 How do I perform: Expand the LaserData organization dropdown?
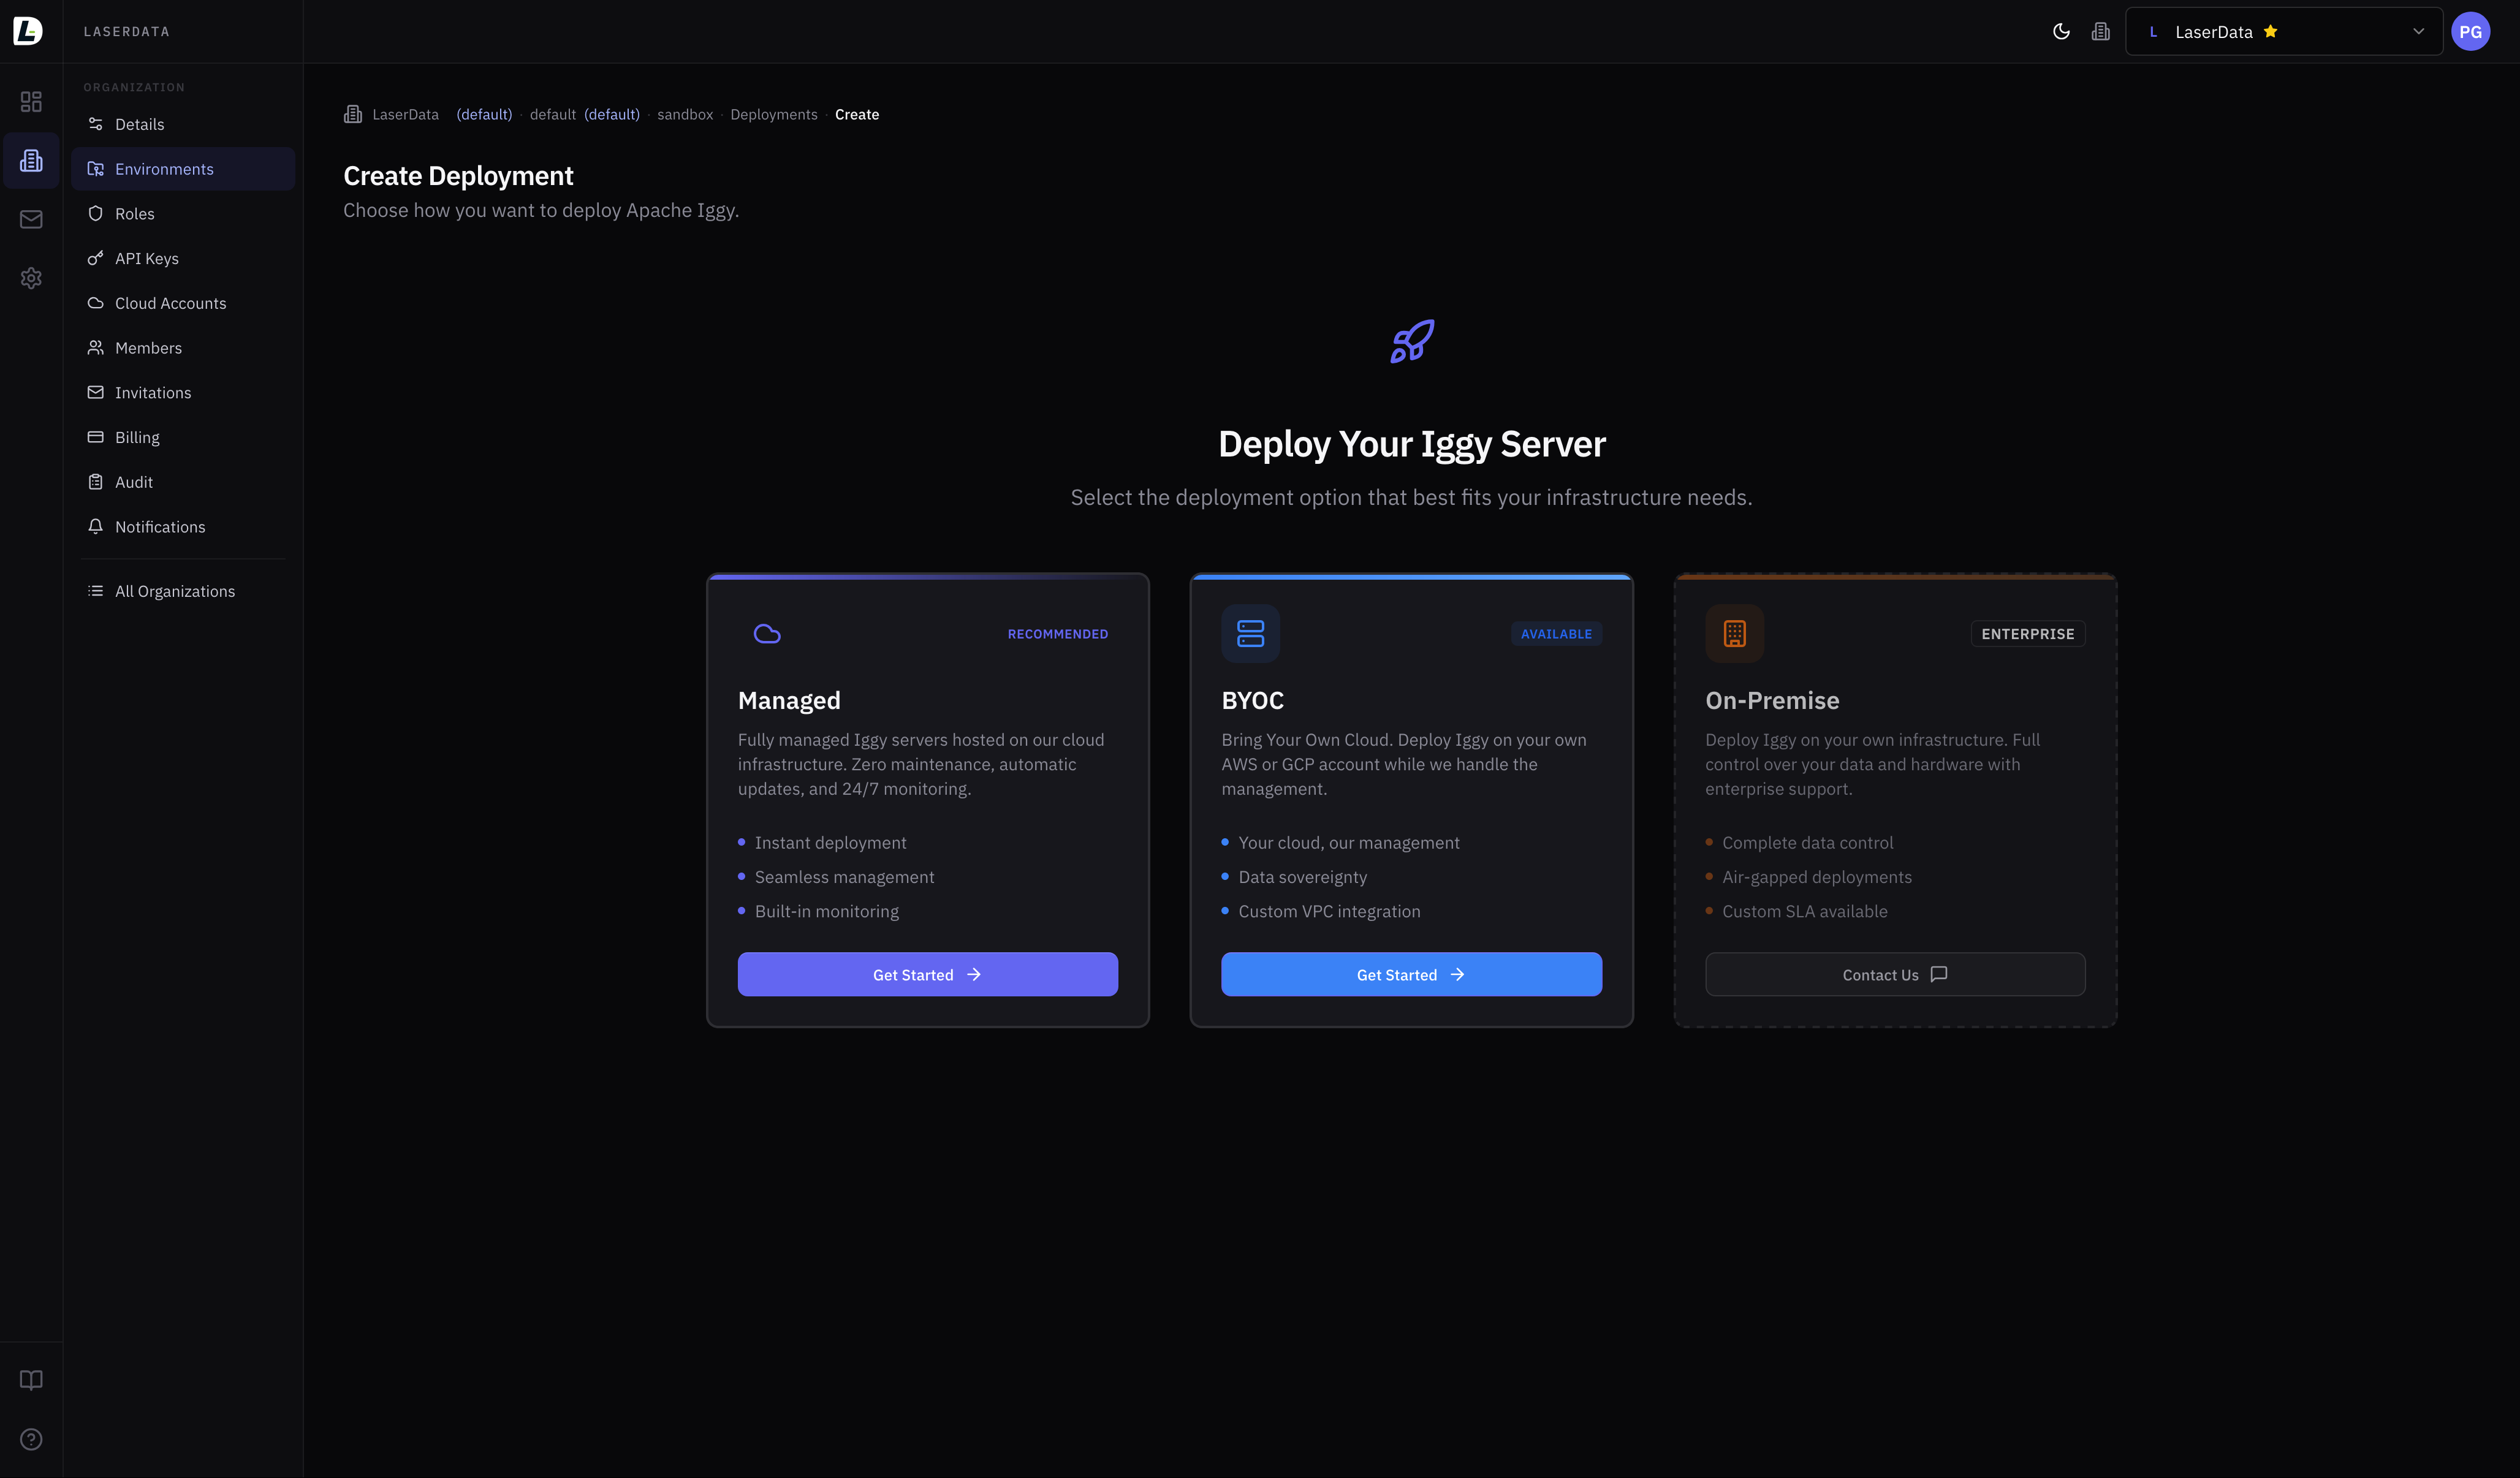click(x=2419, y=31)
